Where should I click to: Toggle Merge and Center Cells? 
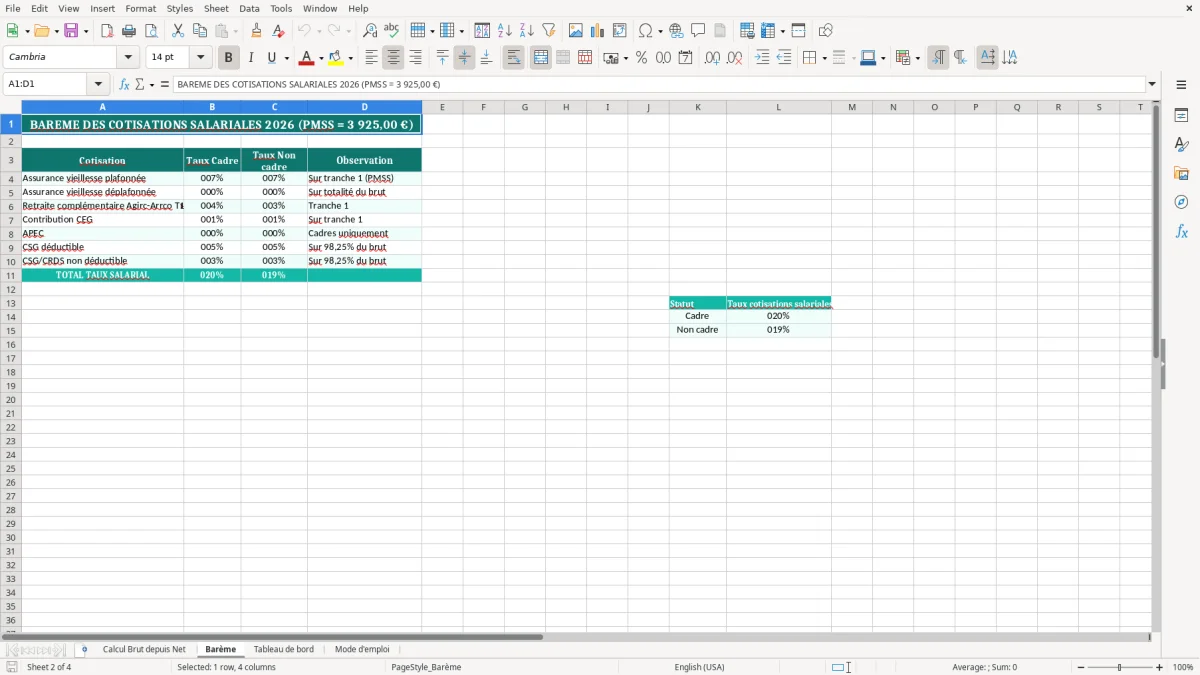click(541, 58)
